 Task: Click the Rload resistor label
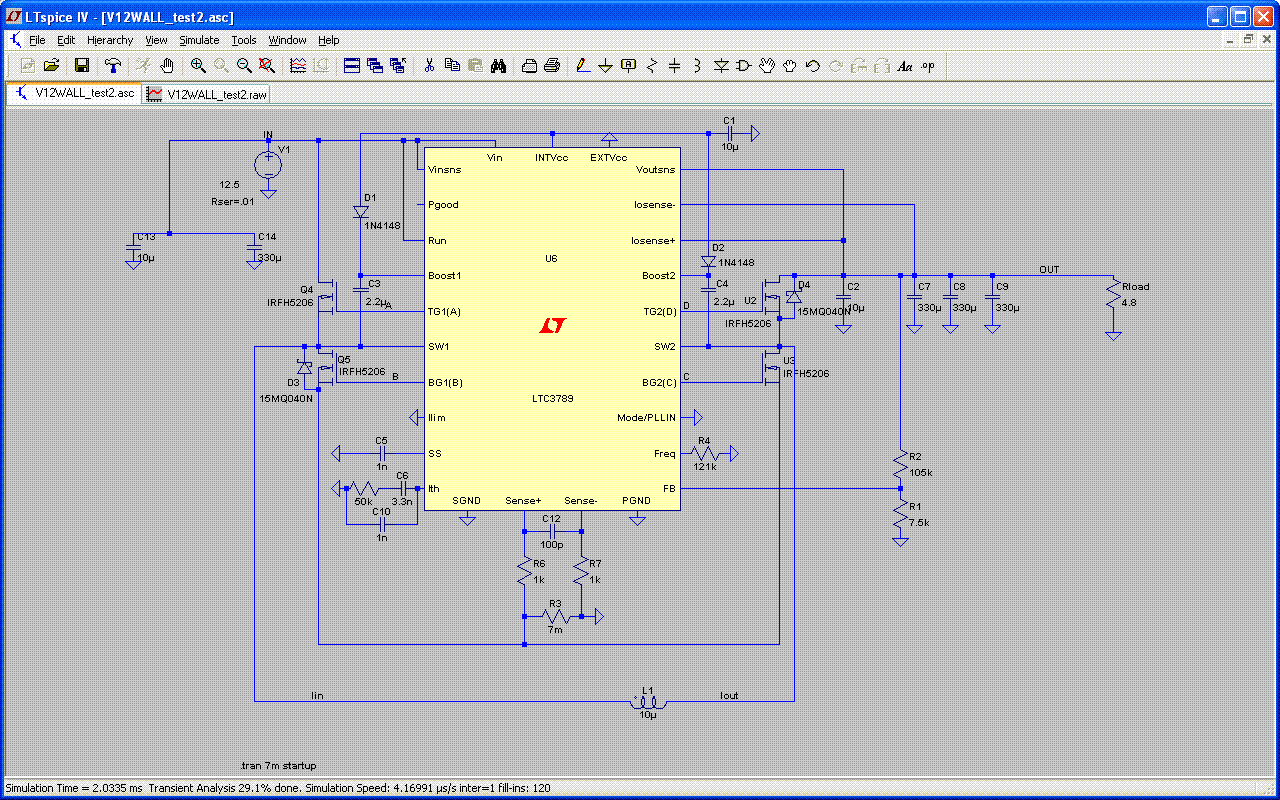click(1135, 287)
